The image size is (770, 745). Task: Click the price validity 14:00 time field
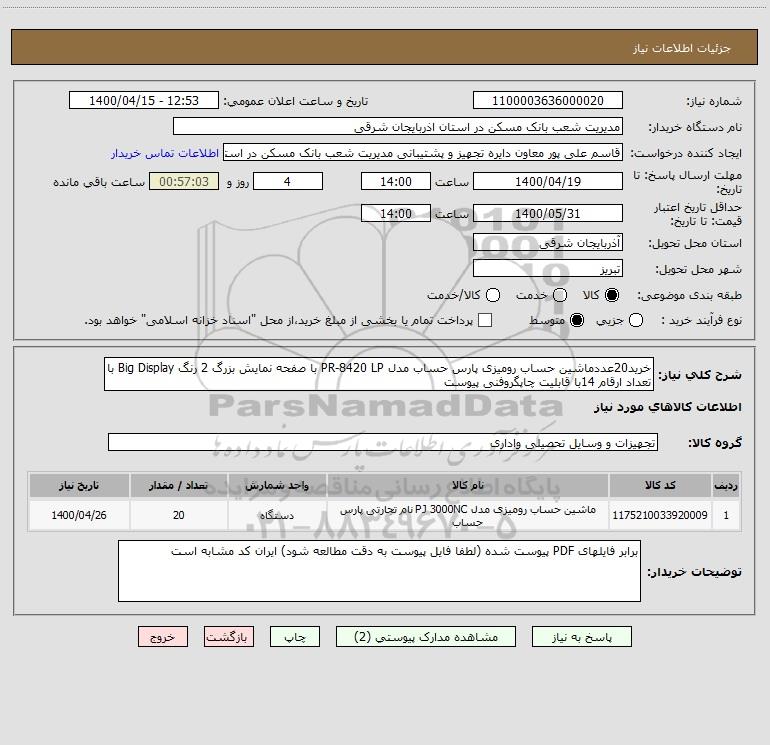coord(396,213)
